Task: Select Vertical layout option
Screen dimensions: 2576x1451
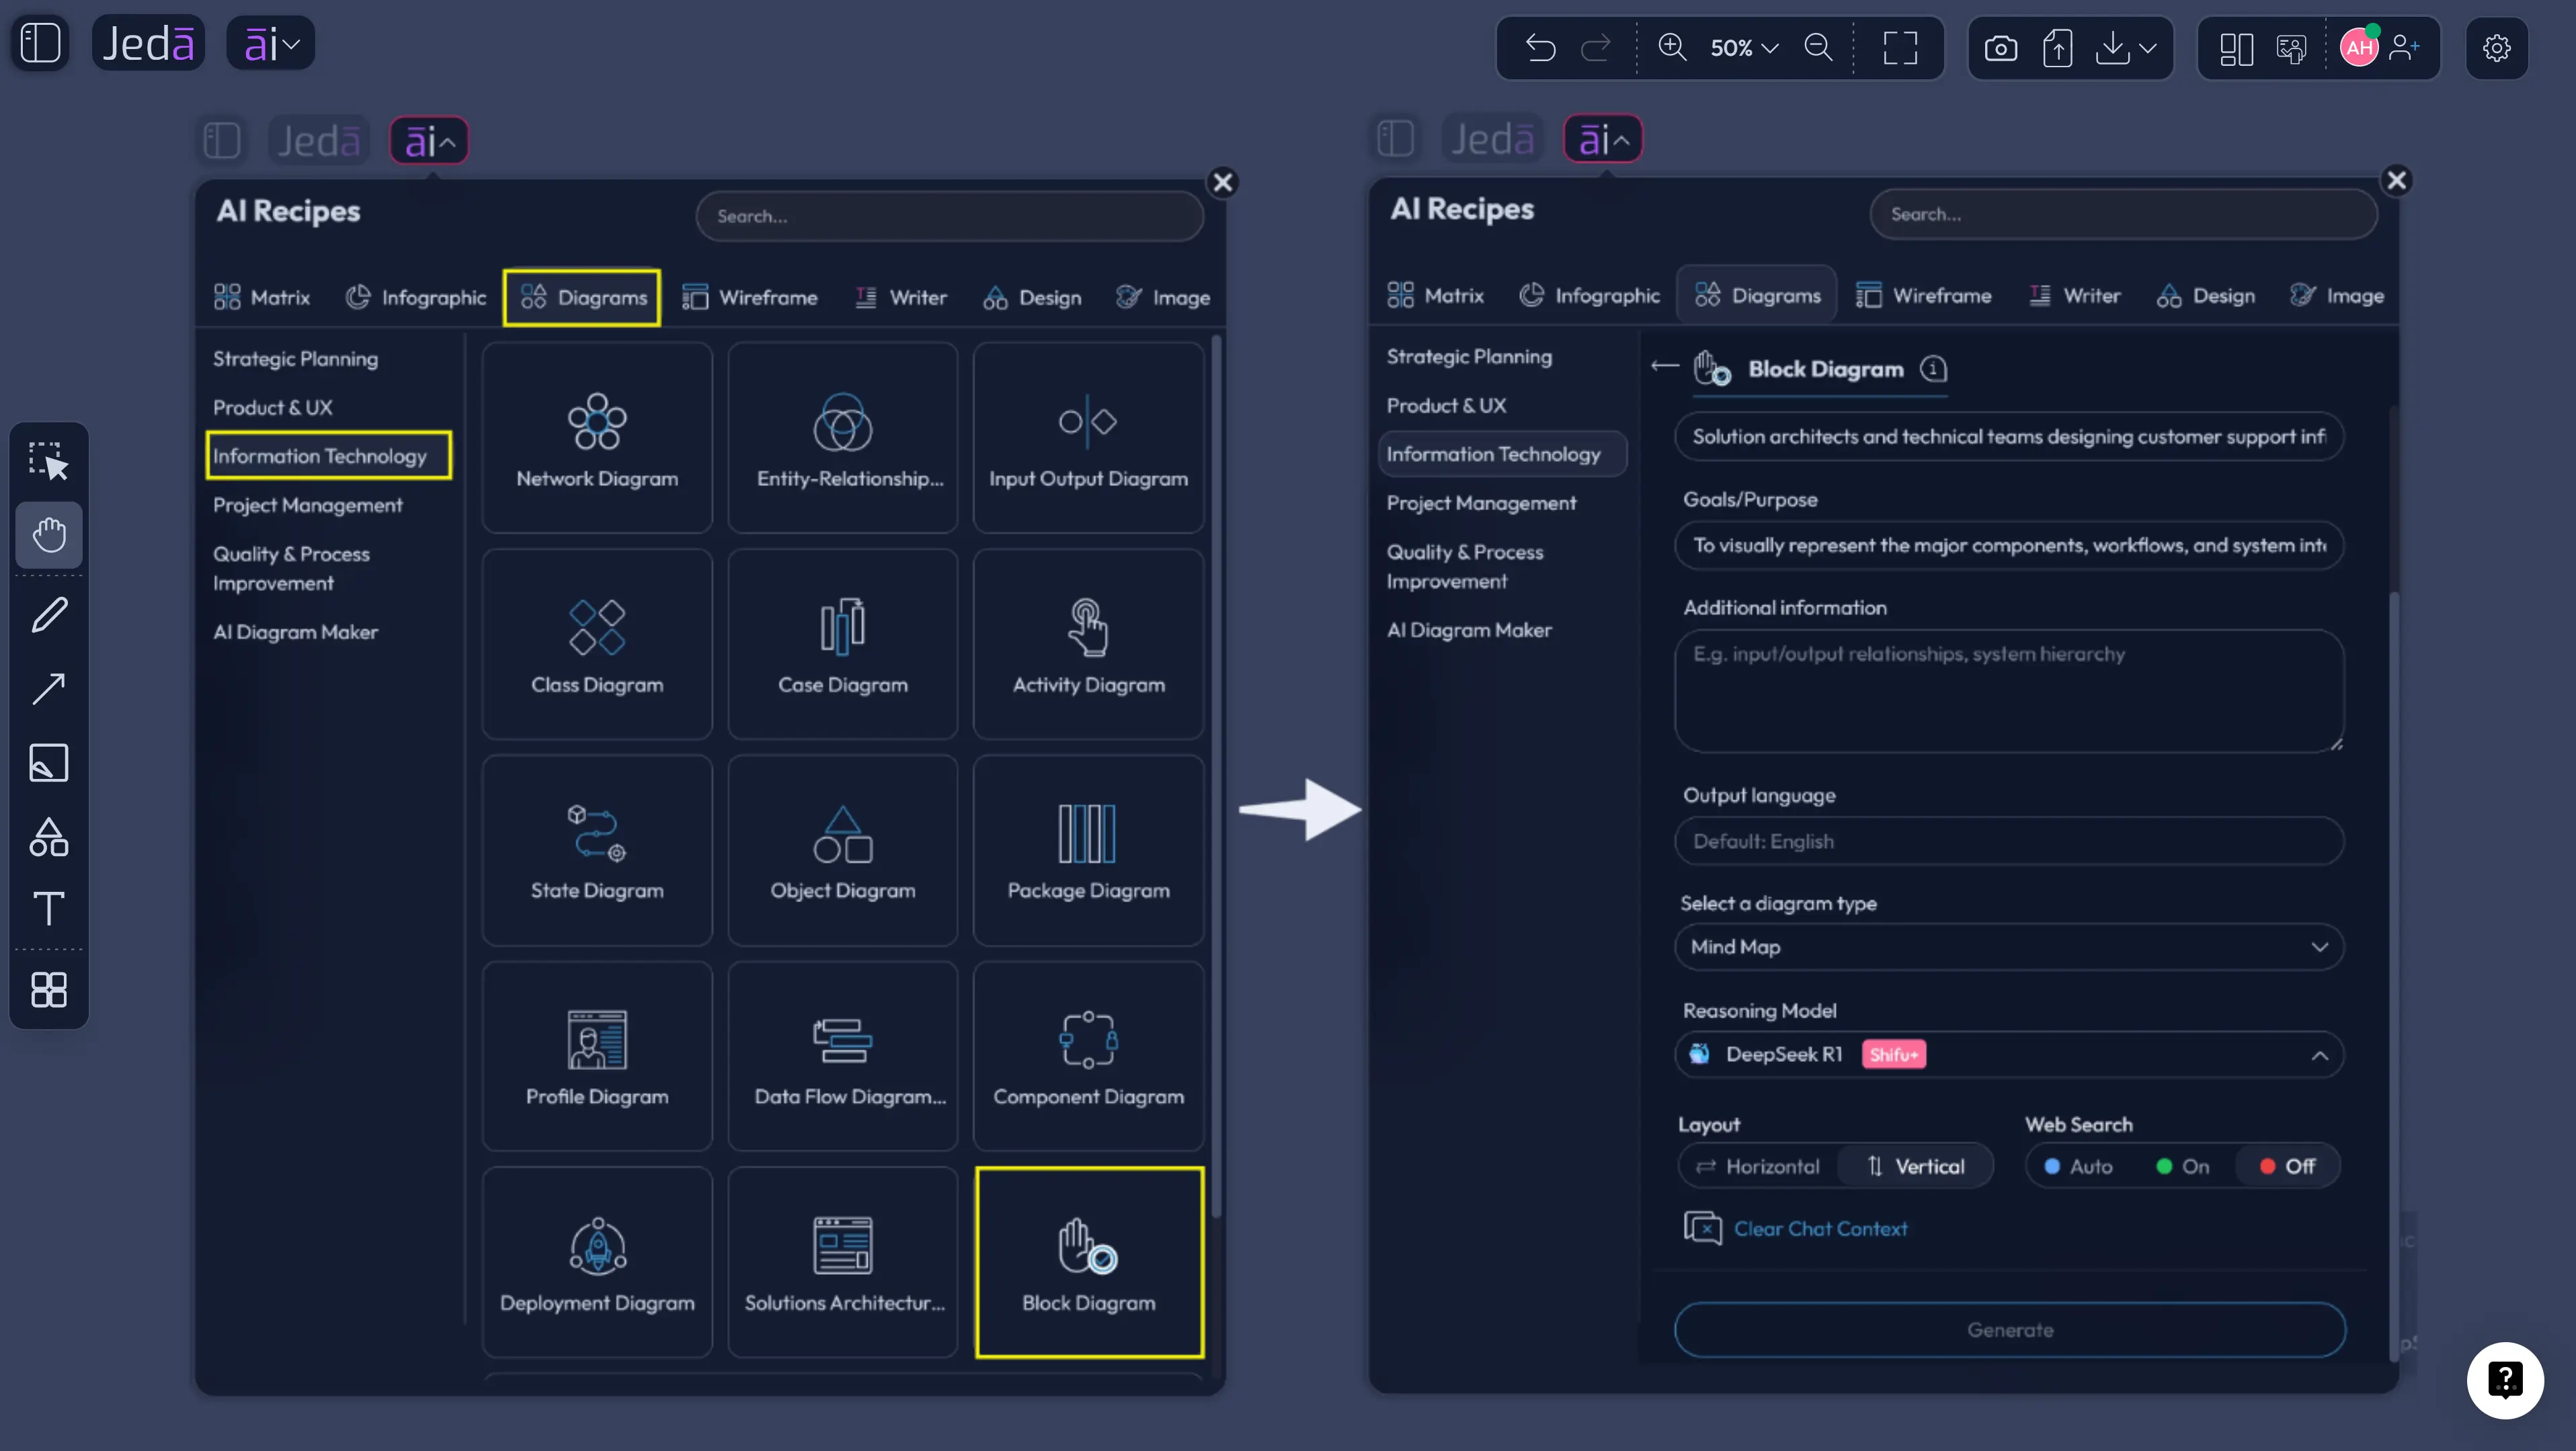Action: (1916, 1166)
